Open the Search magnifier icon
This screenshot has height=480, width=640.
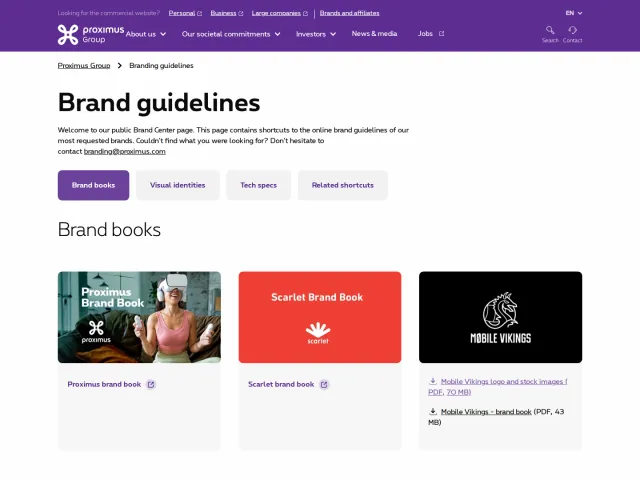(550, 30)
